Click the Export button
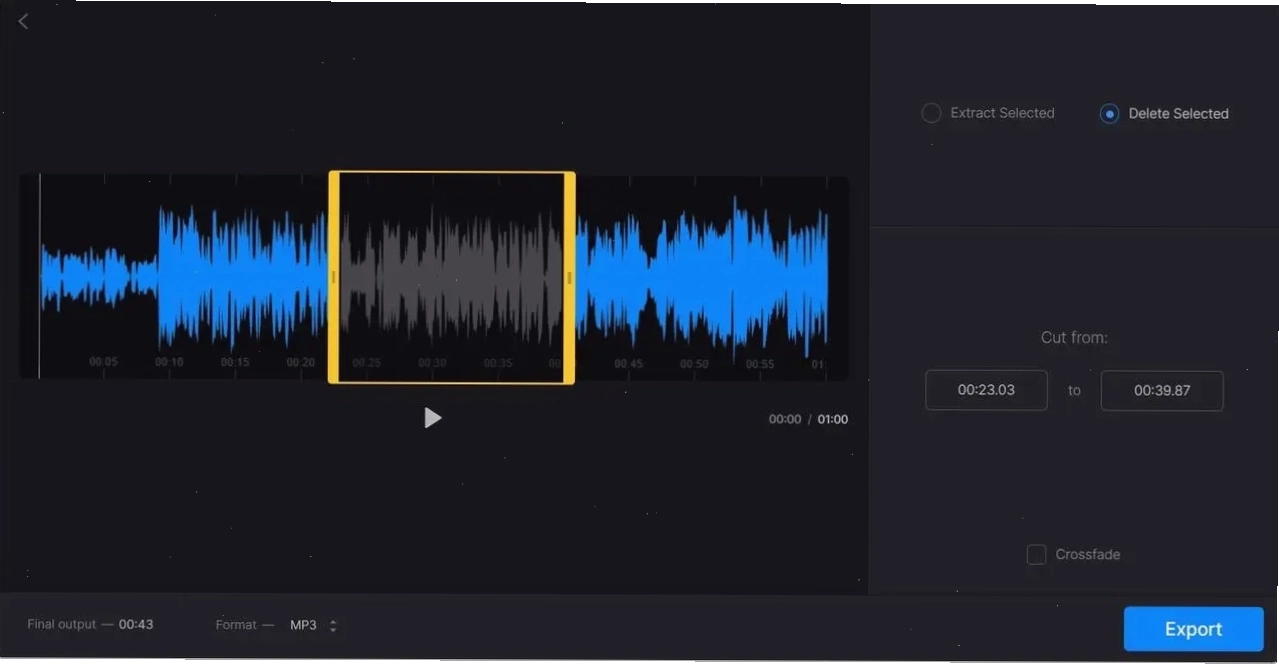 coord(1193,629)
